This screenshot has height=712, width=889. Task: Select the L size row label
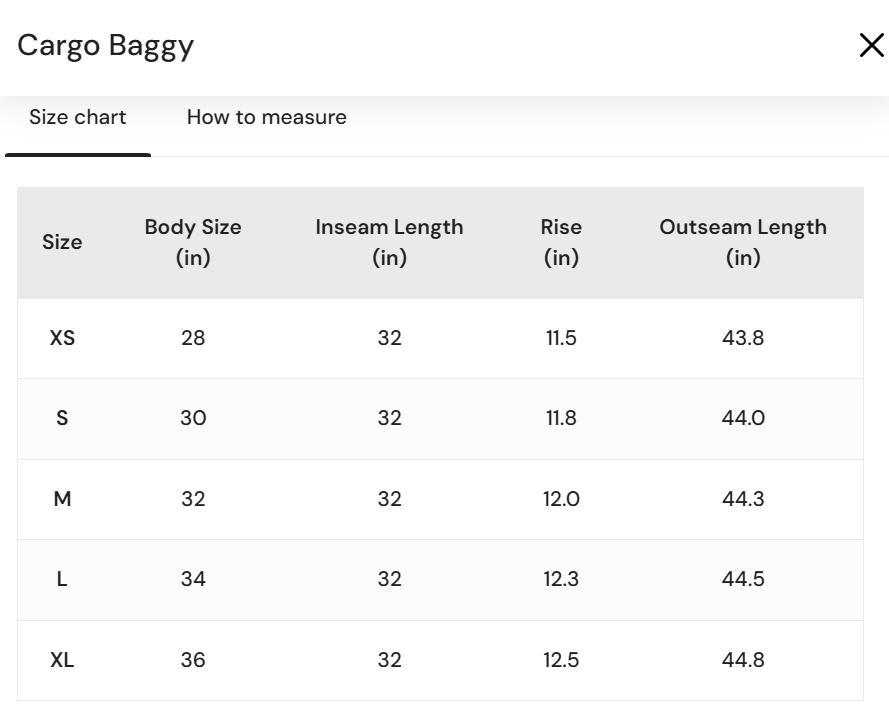click(62, 579)
